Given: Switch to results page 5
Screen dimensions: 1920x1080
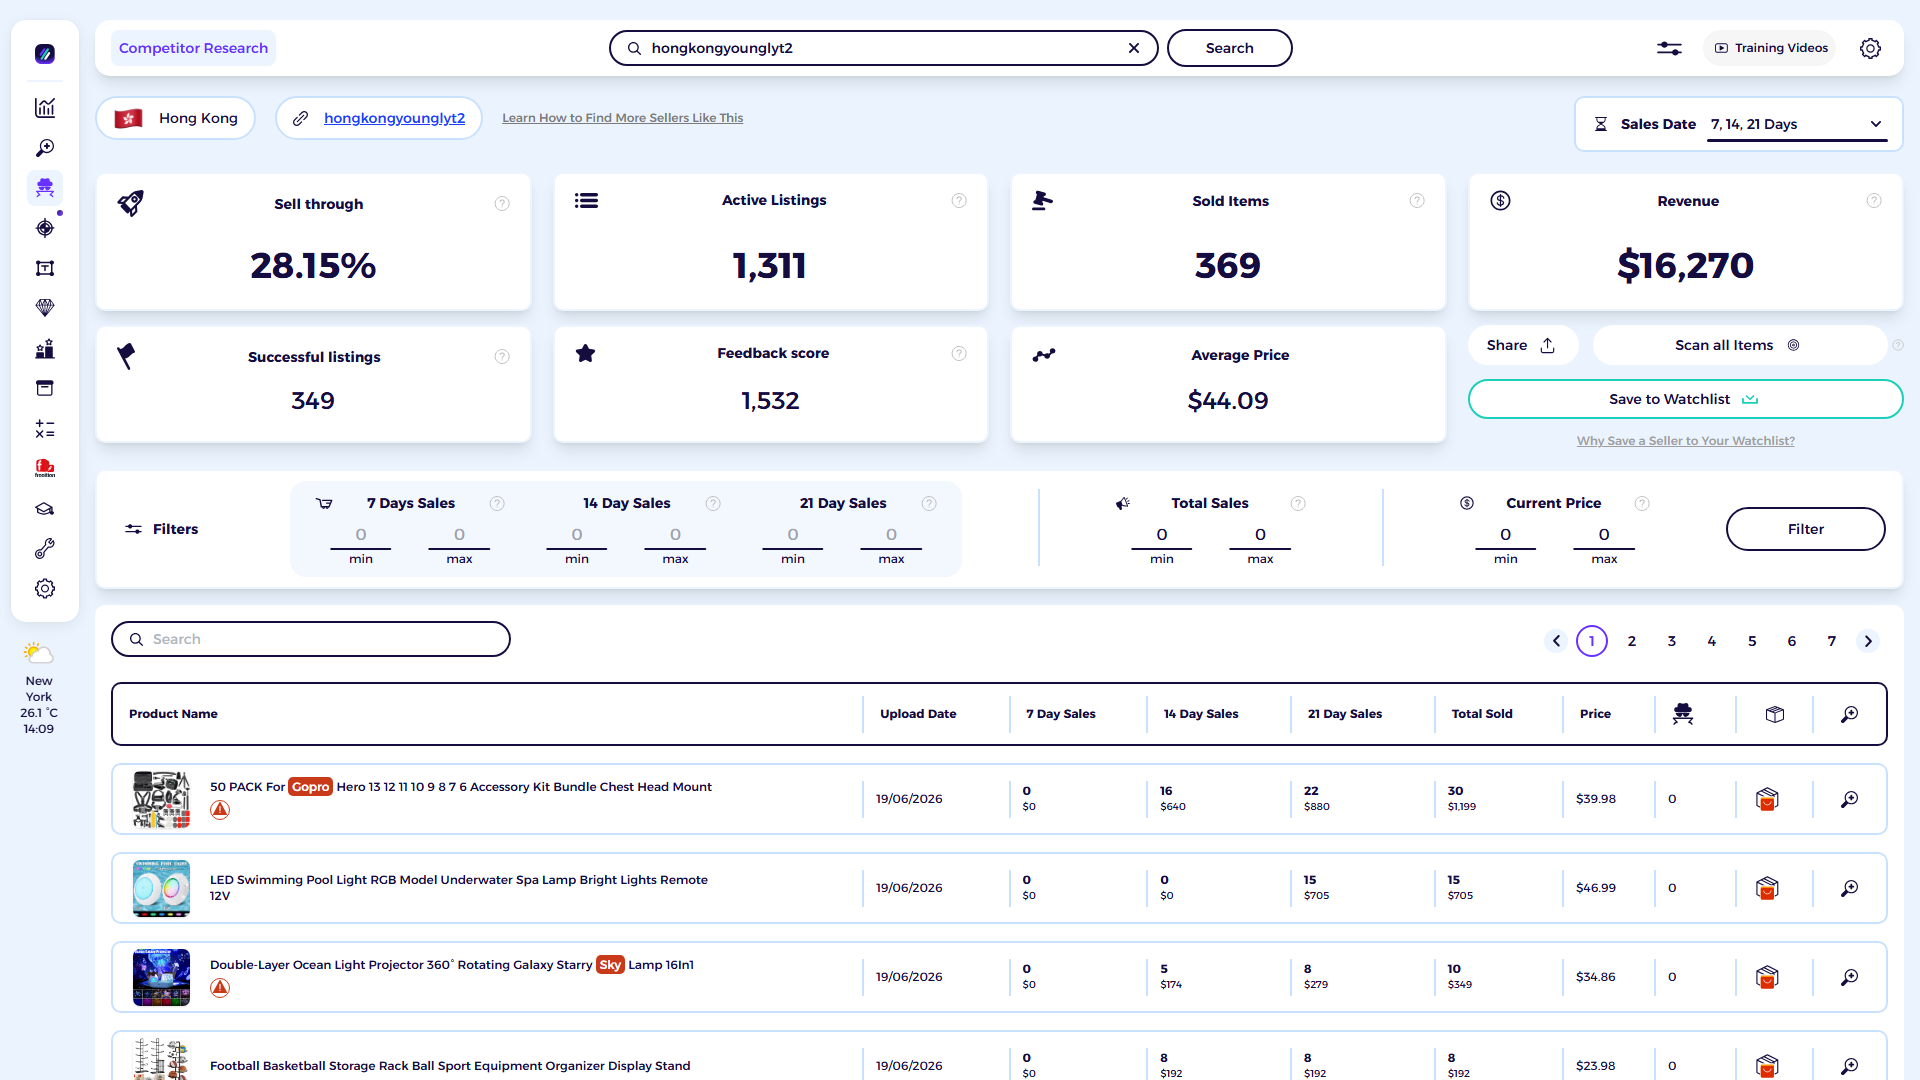Looking at the screenshot, I should pyautogui.click(x=1752, y=641).
